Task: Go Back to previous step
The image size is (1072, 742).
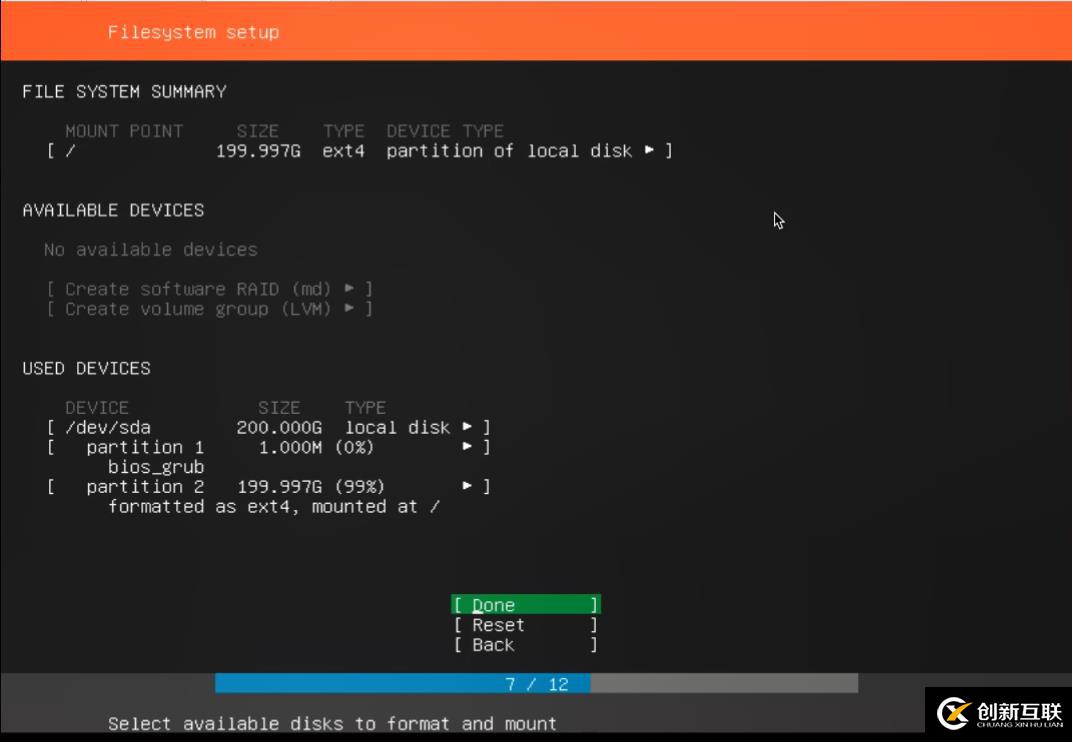Action: click(526, 644)
